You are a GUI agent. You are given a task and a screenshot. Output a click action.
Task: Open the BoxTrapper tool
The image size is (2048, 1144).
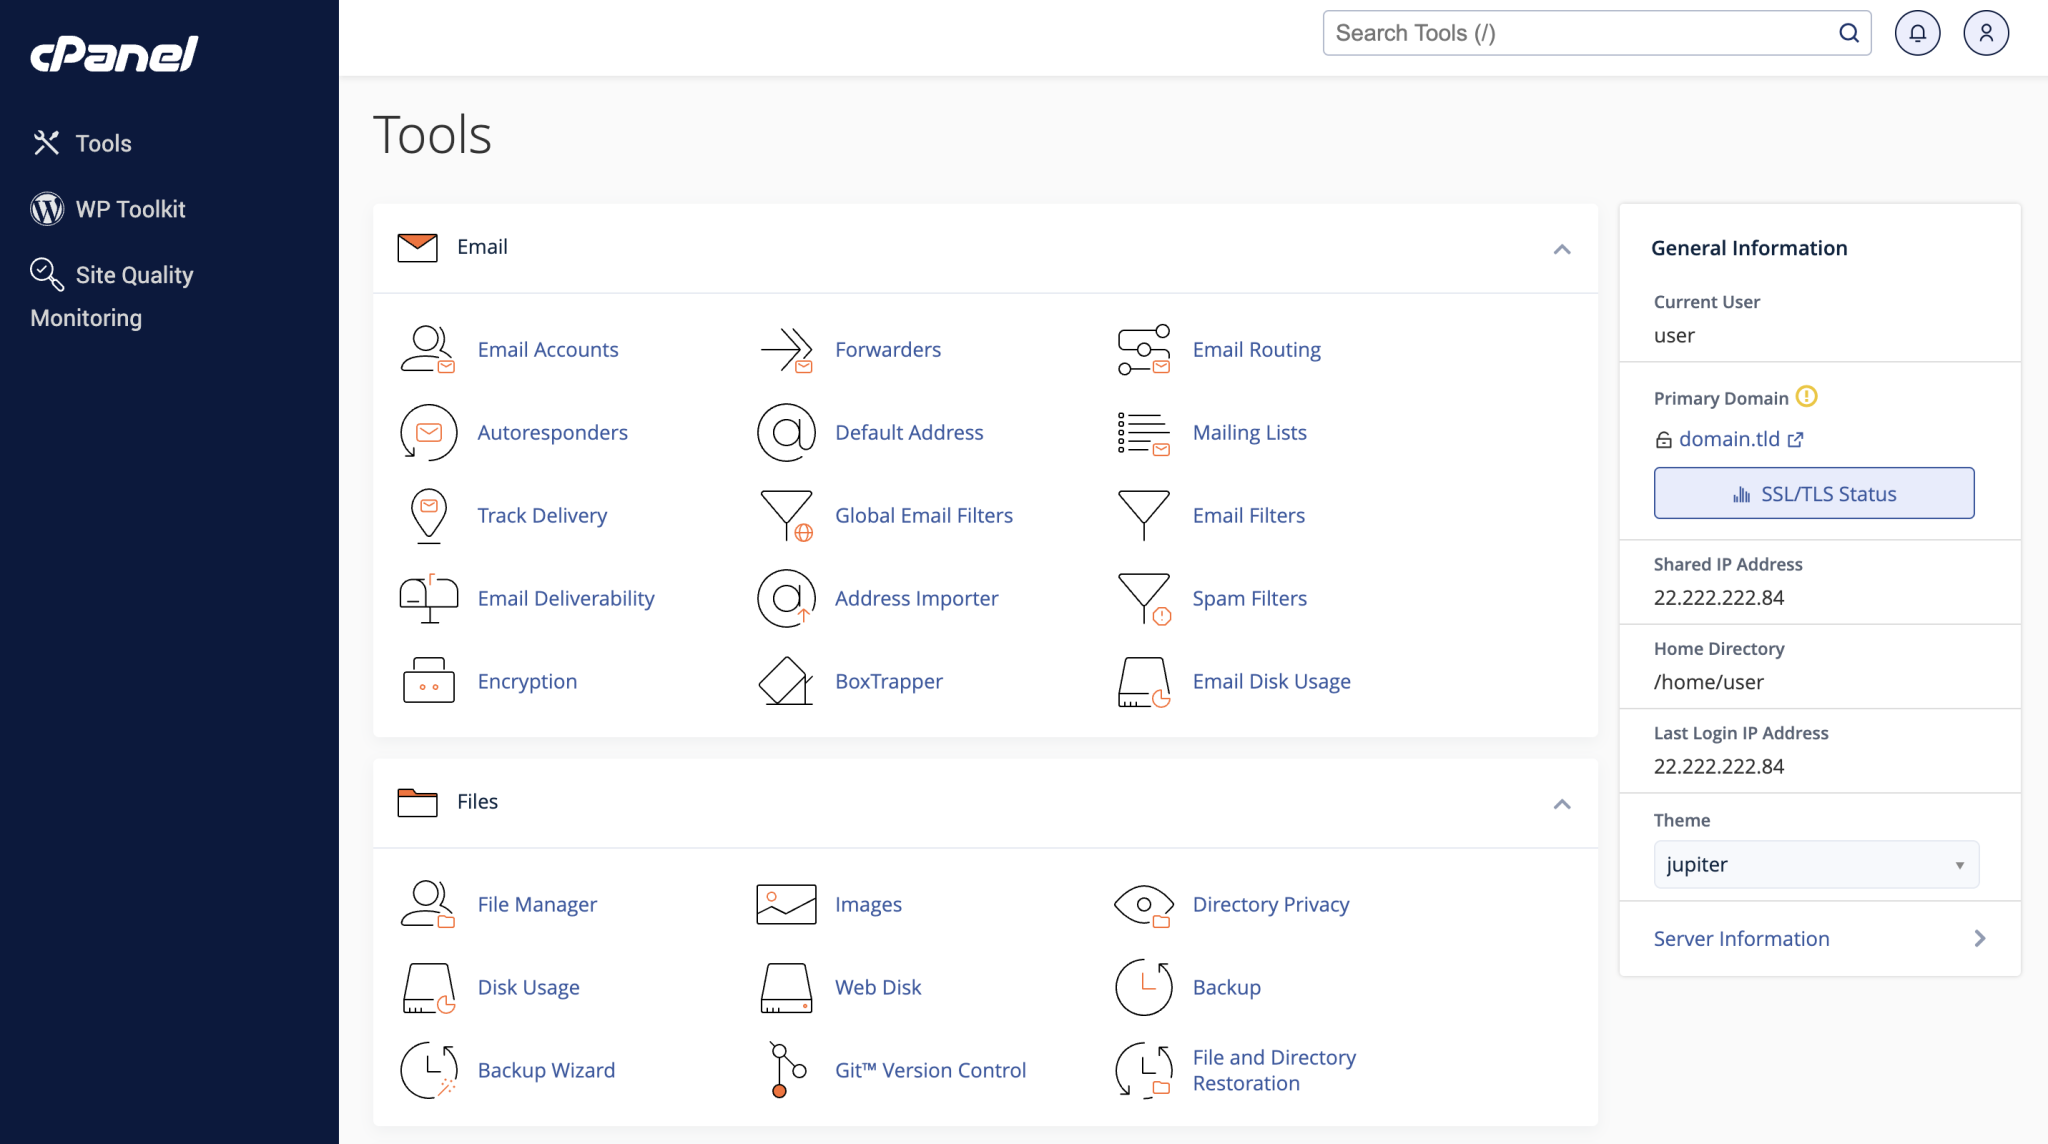[888, 681]
